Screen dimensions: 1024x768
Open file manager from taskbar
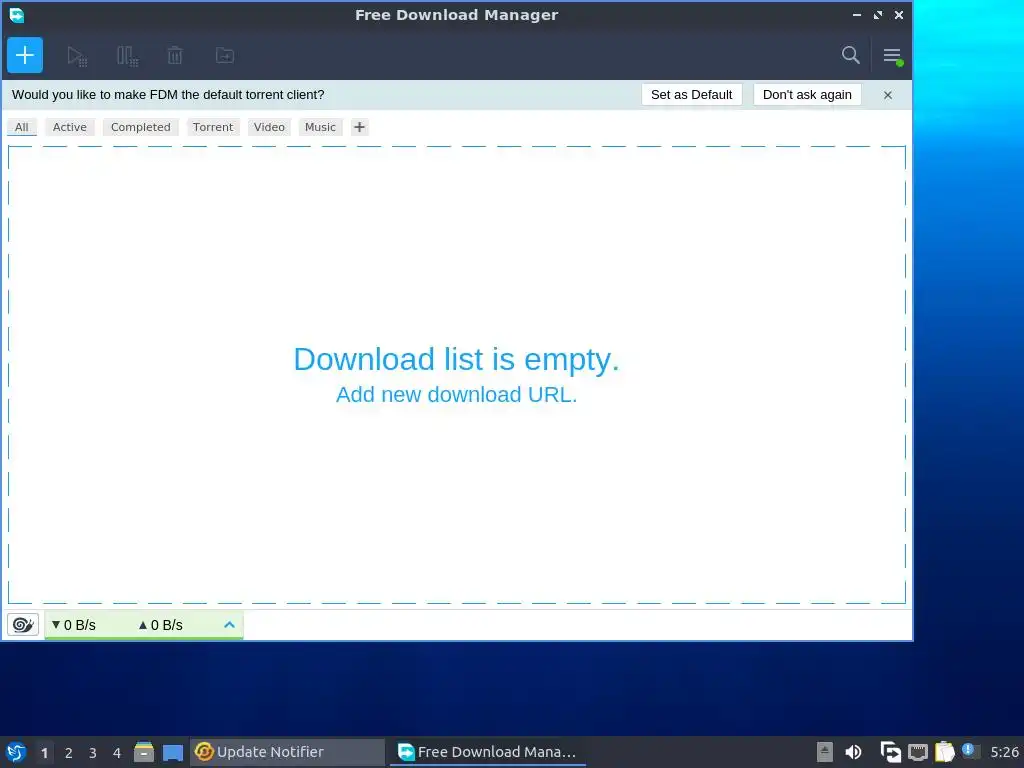point(144,752)
